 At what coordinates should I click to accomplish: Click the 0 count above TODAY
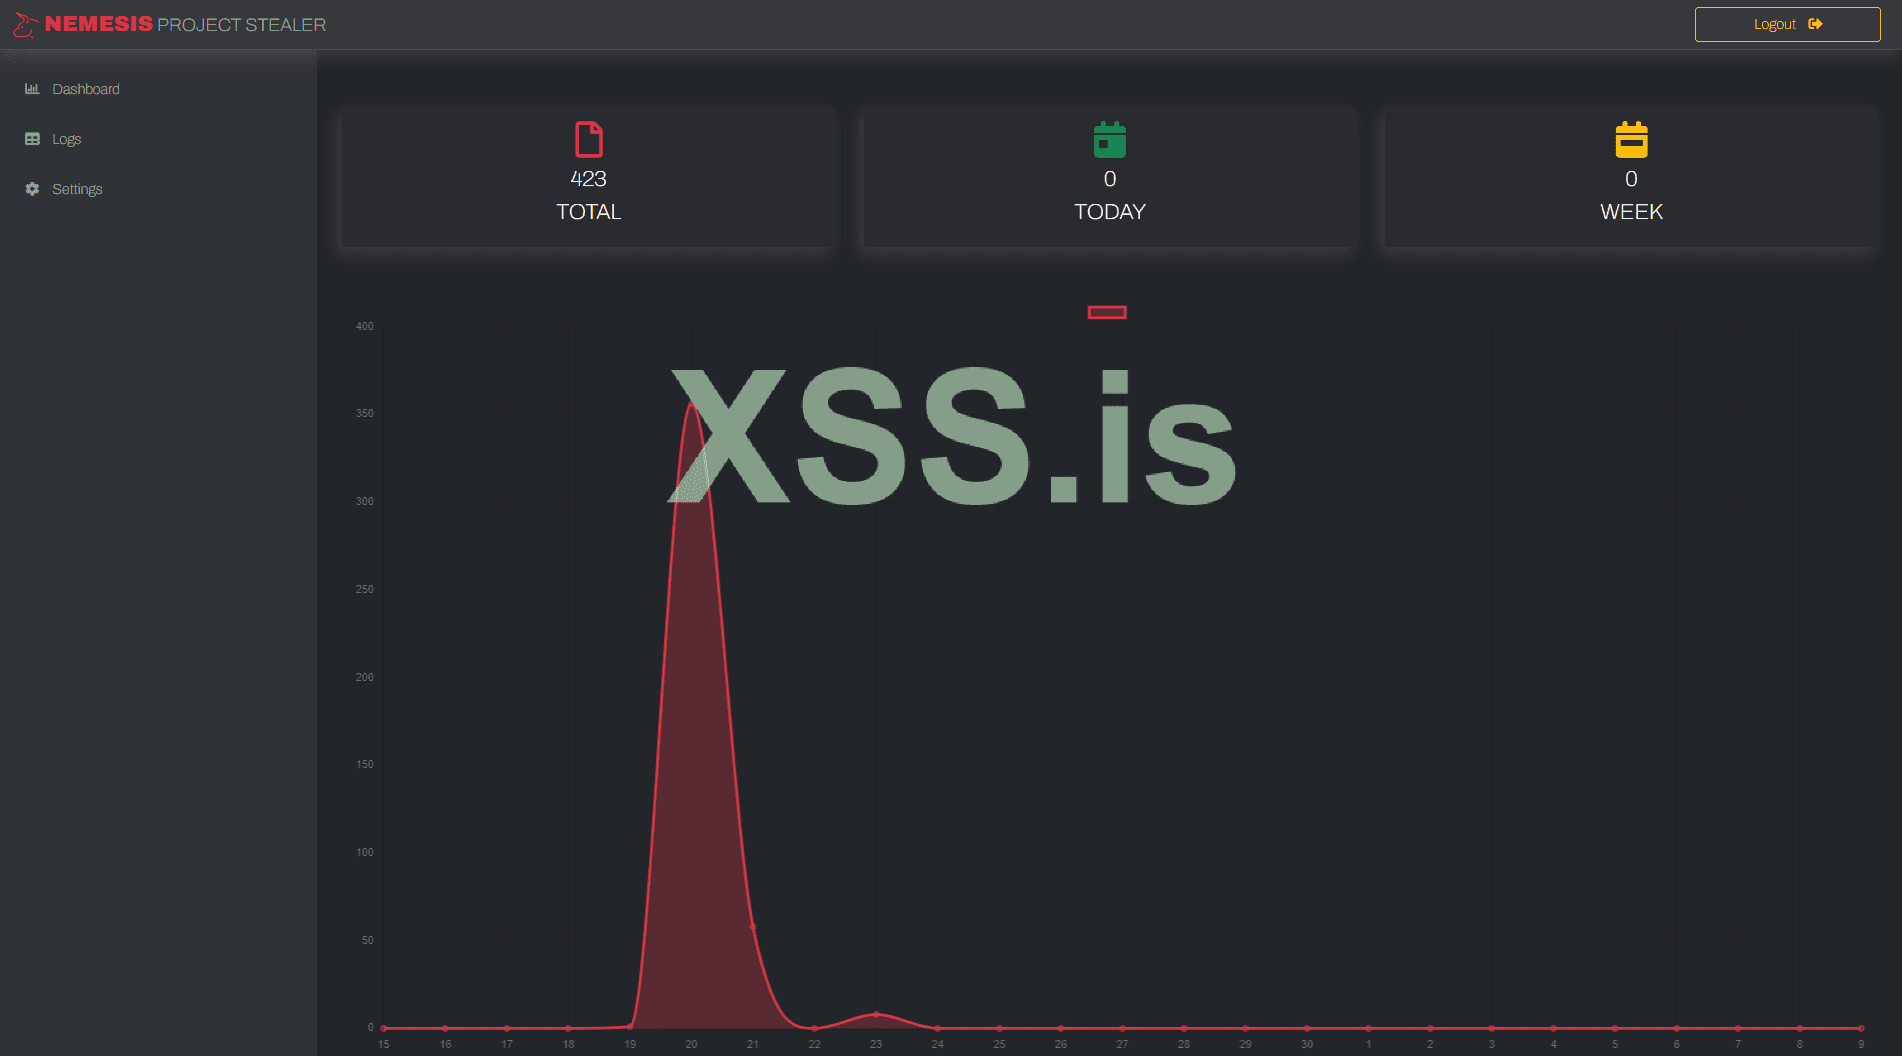1110,179
